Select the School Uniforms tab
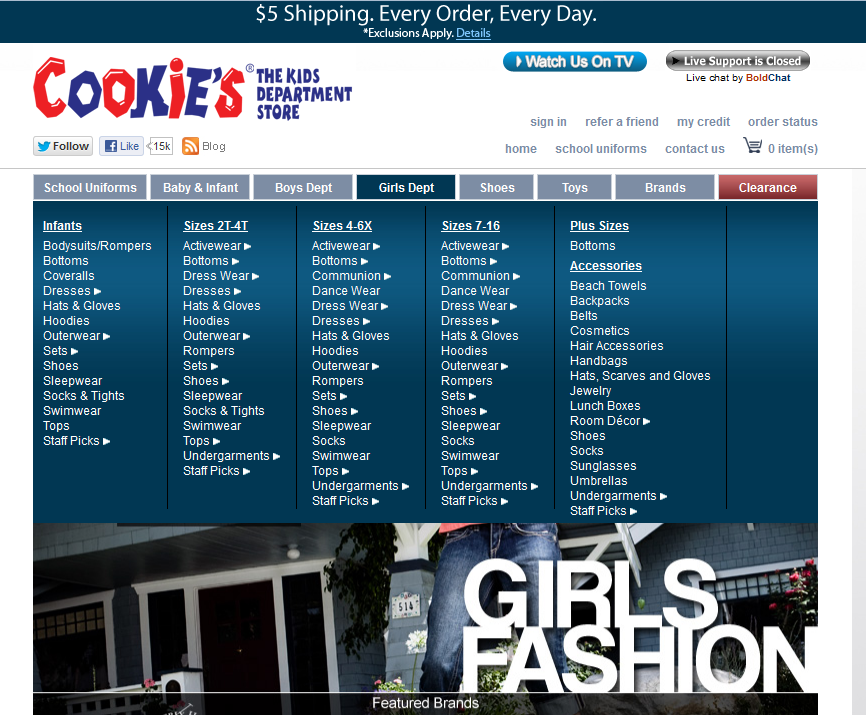Viewport: 866px width, 715px height. (x=90, y=188)
